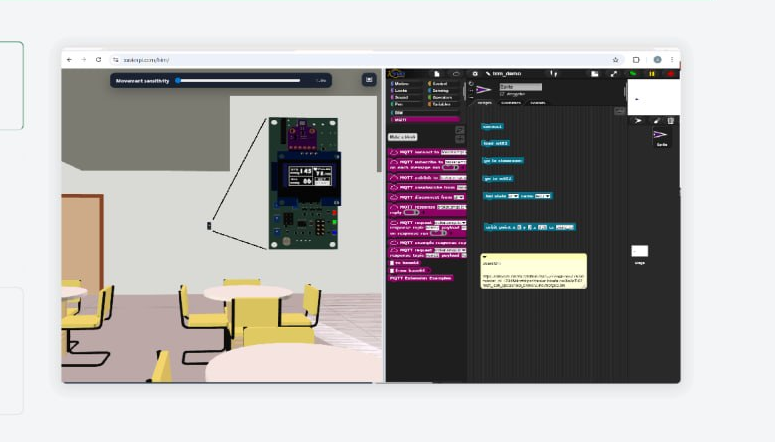The width and height of the screenshot is (775, 442).
Task: Click the palette search icon
Action: [x=460, y=130]
